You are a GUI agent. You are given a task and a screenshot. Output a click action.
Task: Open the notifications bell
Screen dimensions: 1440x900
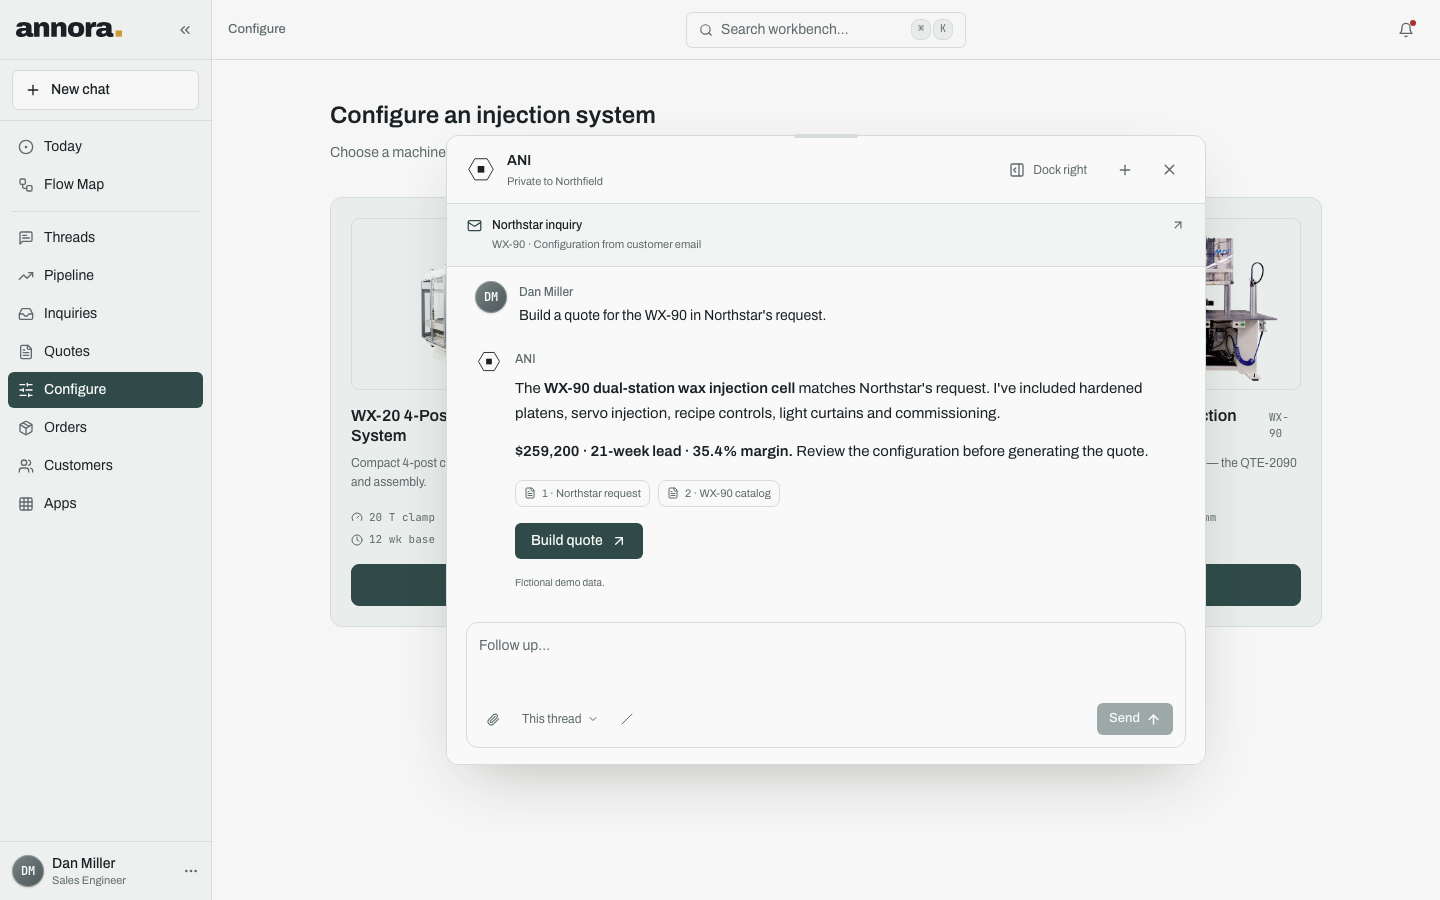coord(1406,29)
